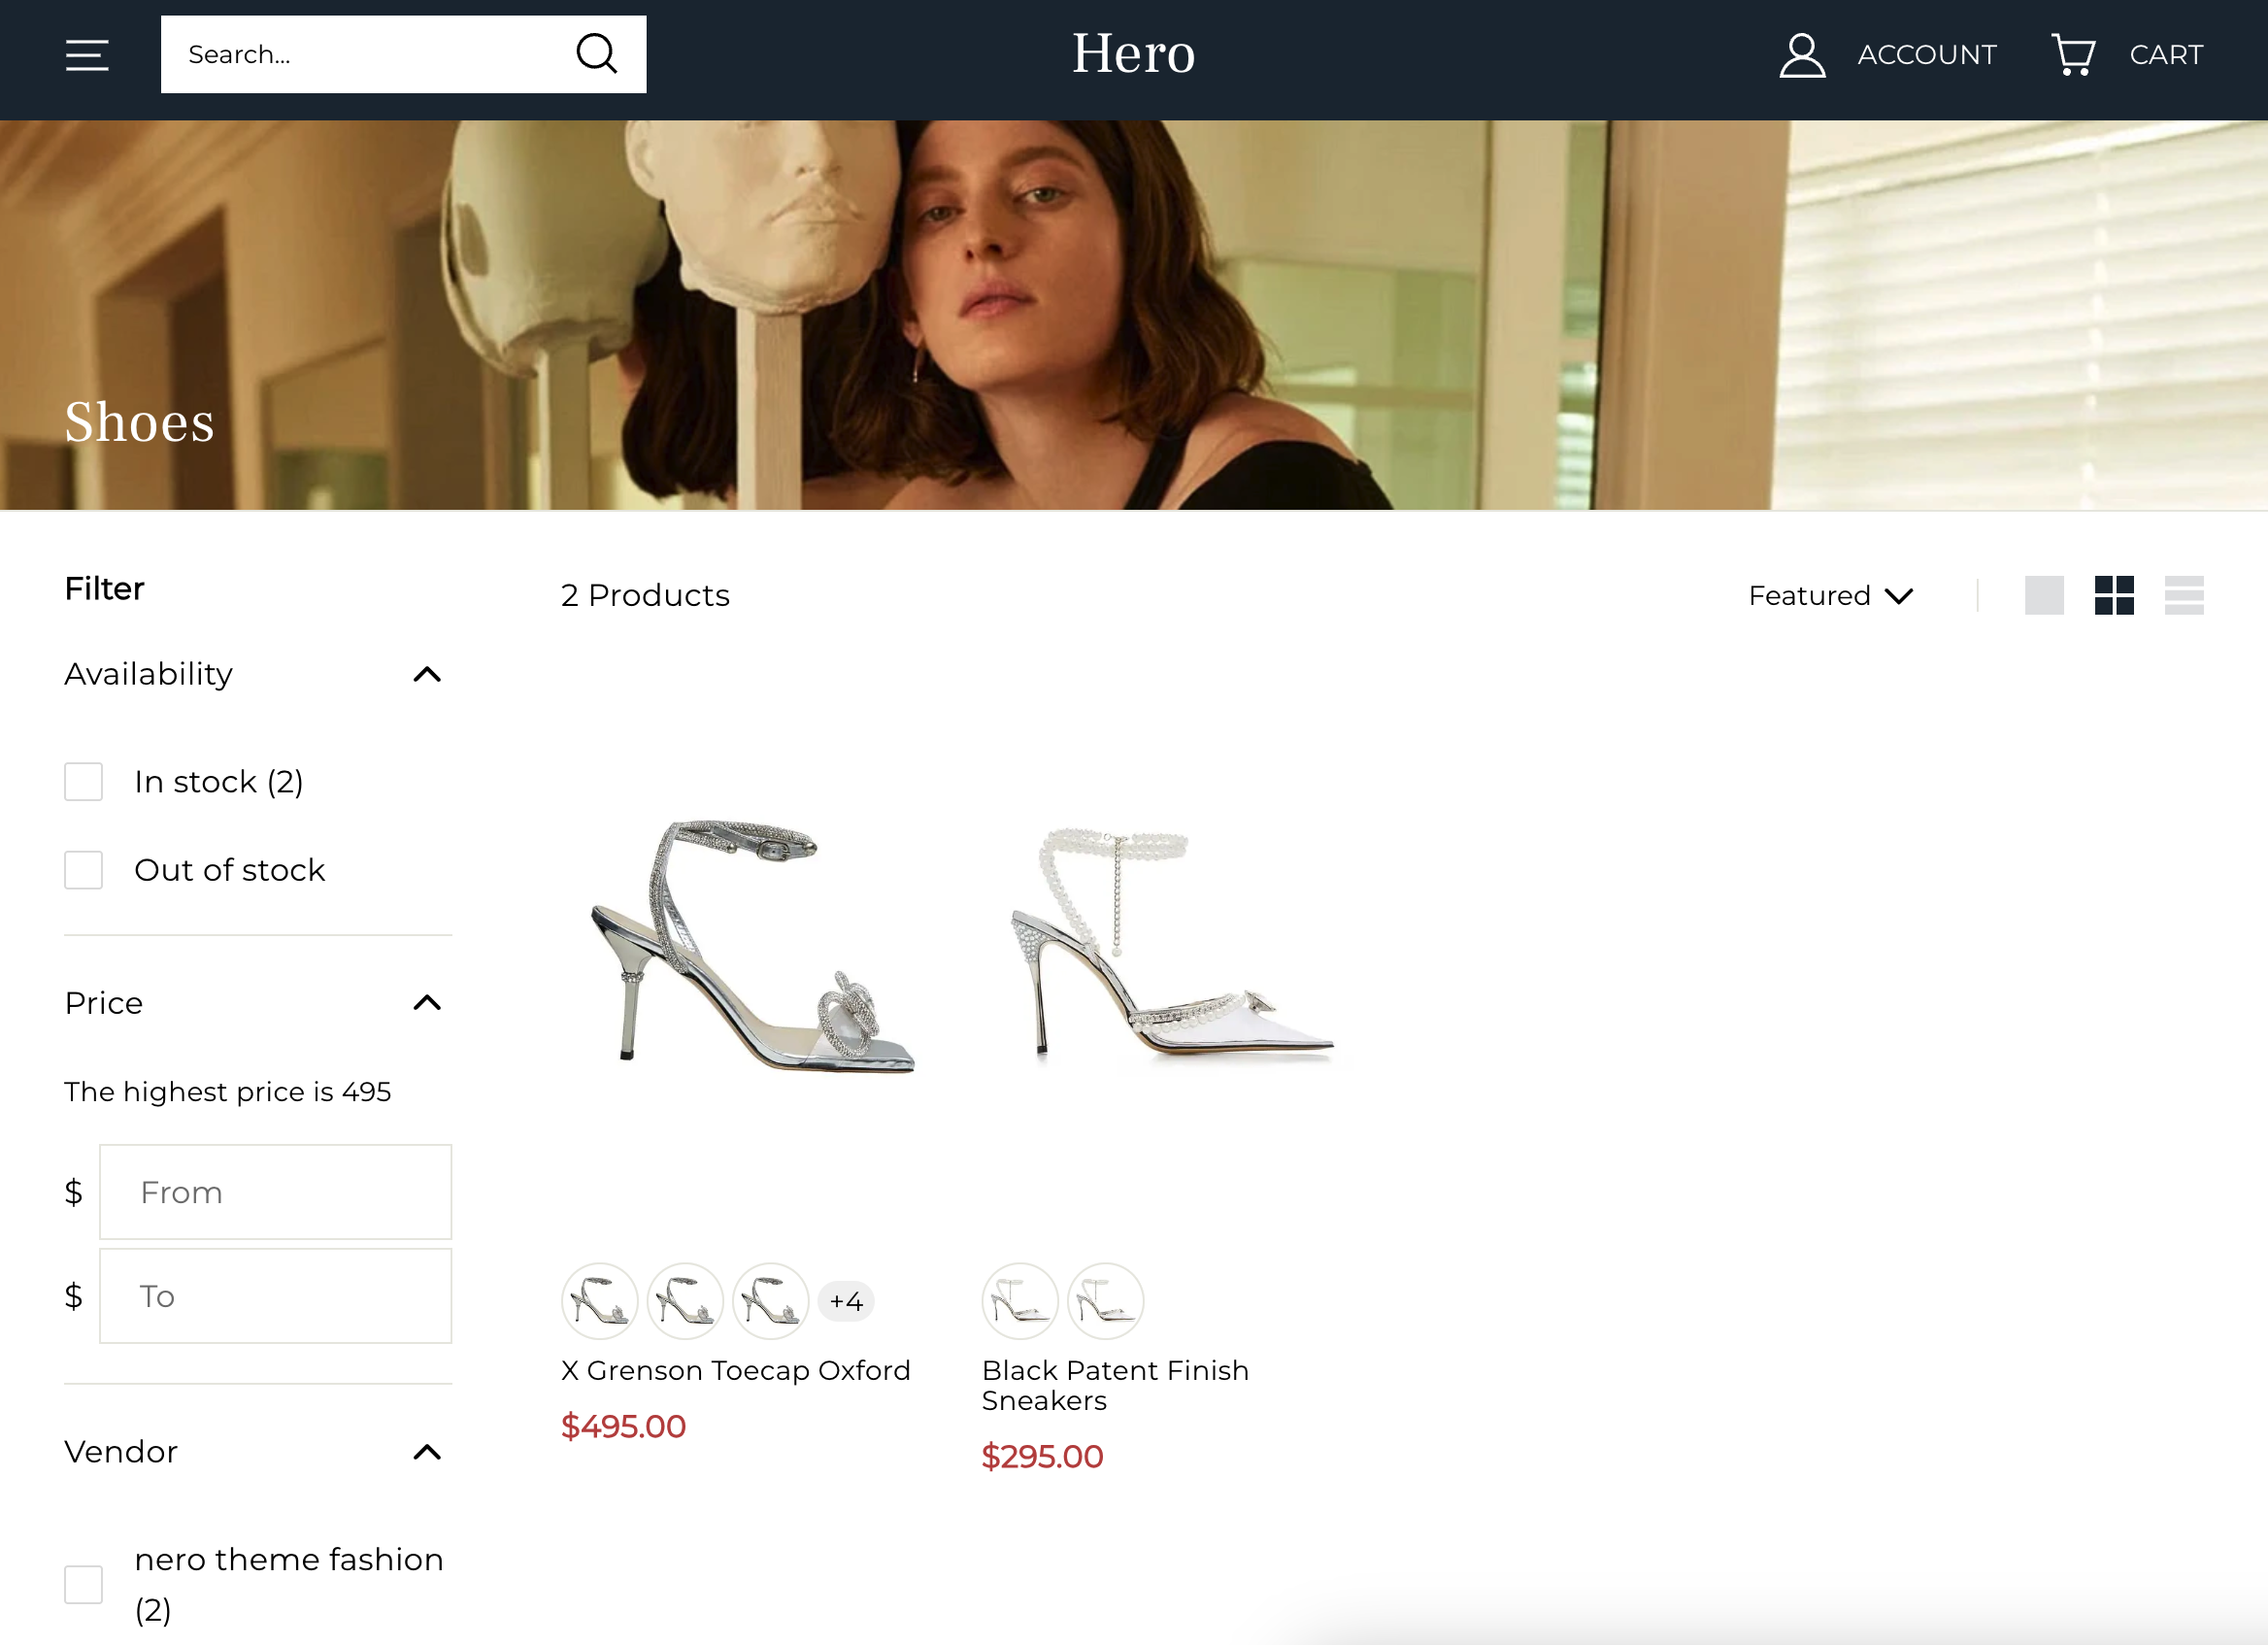Click the account user icon
Image resolution: width=2268 pixels, height=1645 pixels.
[x=1802, y=55]
